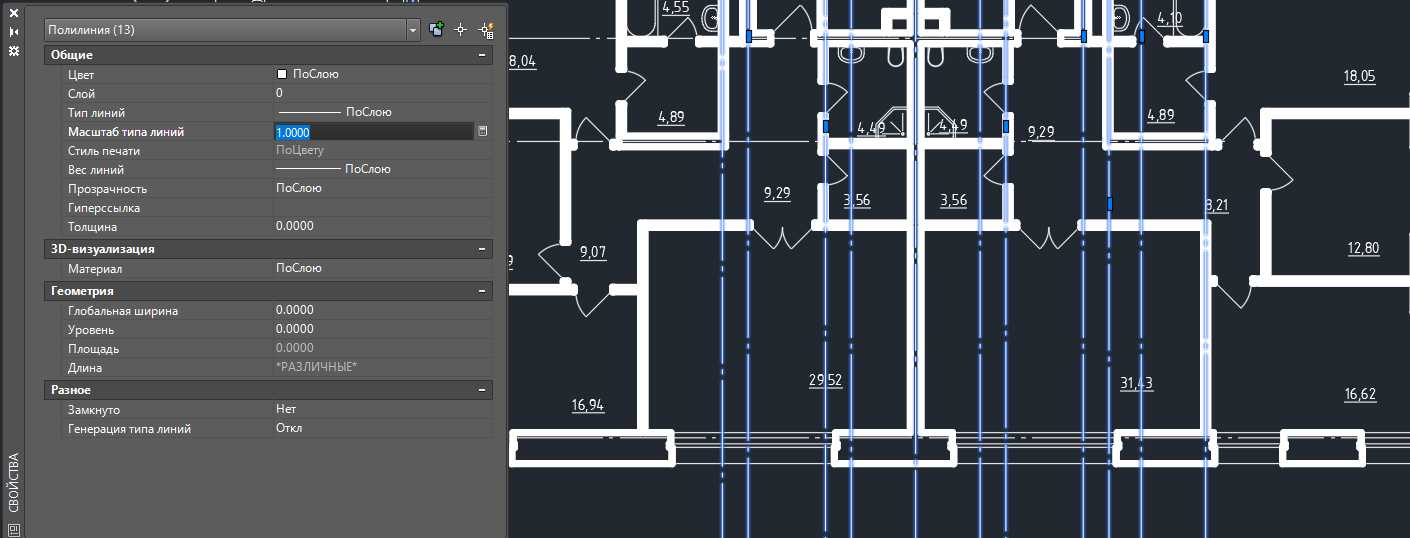Toggle PICKADD value icon
Viewport: 1410px width, 538px height.
[436, 30]
